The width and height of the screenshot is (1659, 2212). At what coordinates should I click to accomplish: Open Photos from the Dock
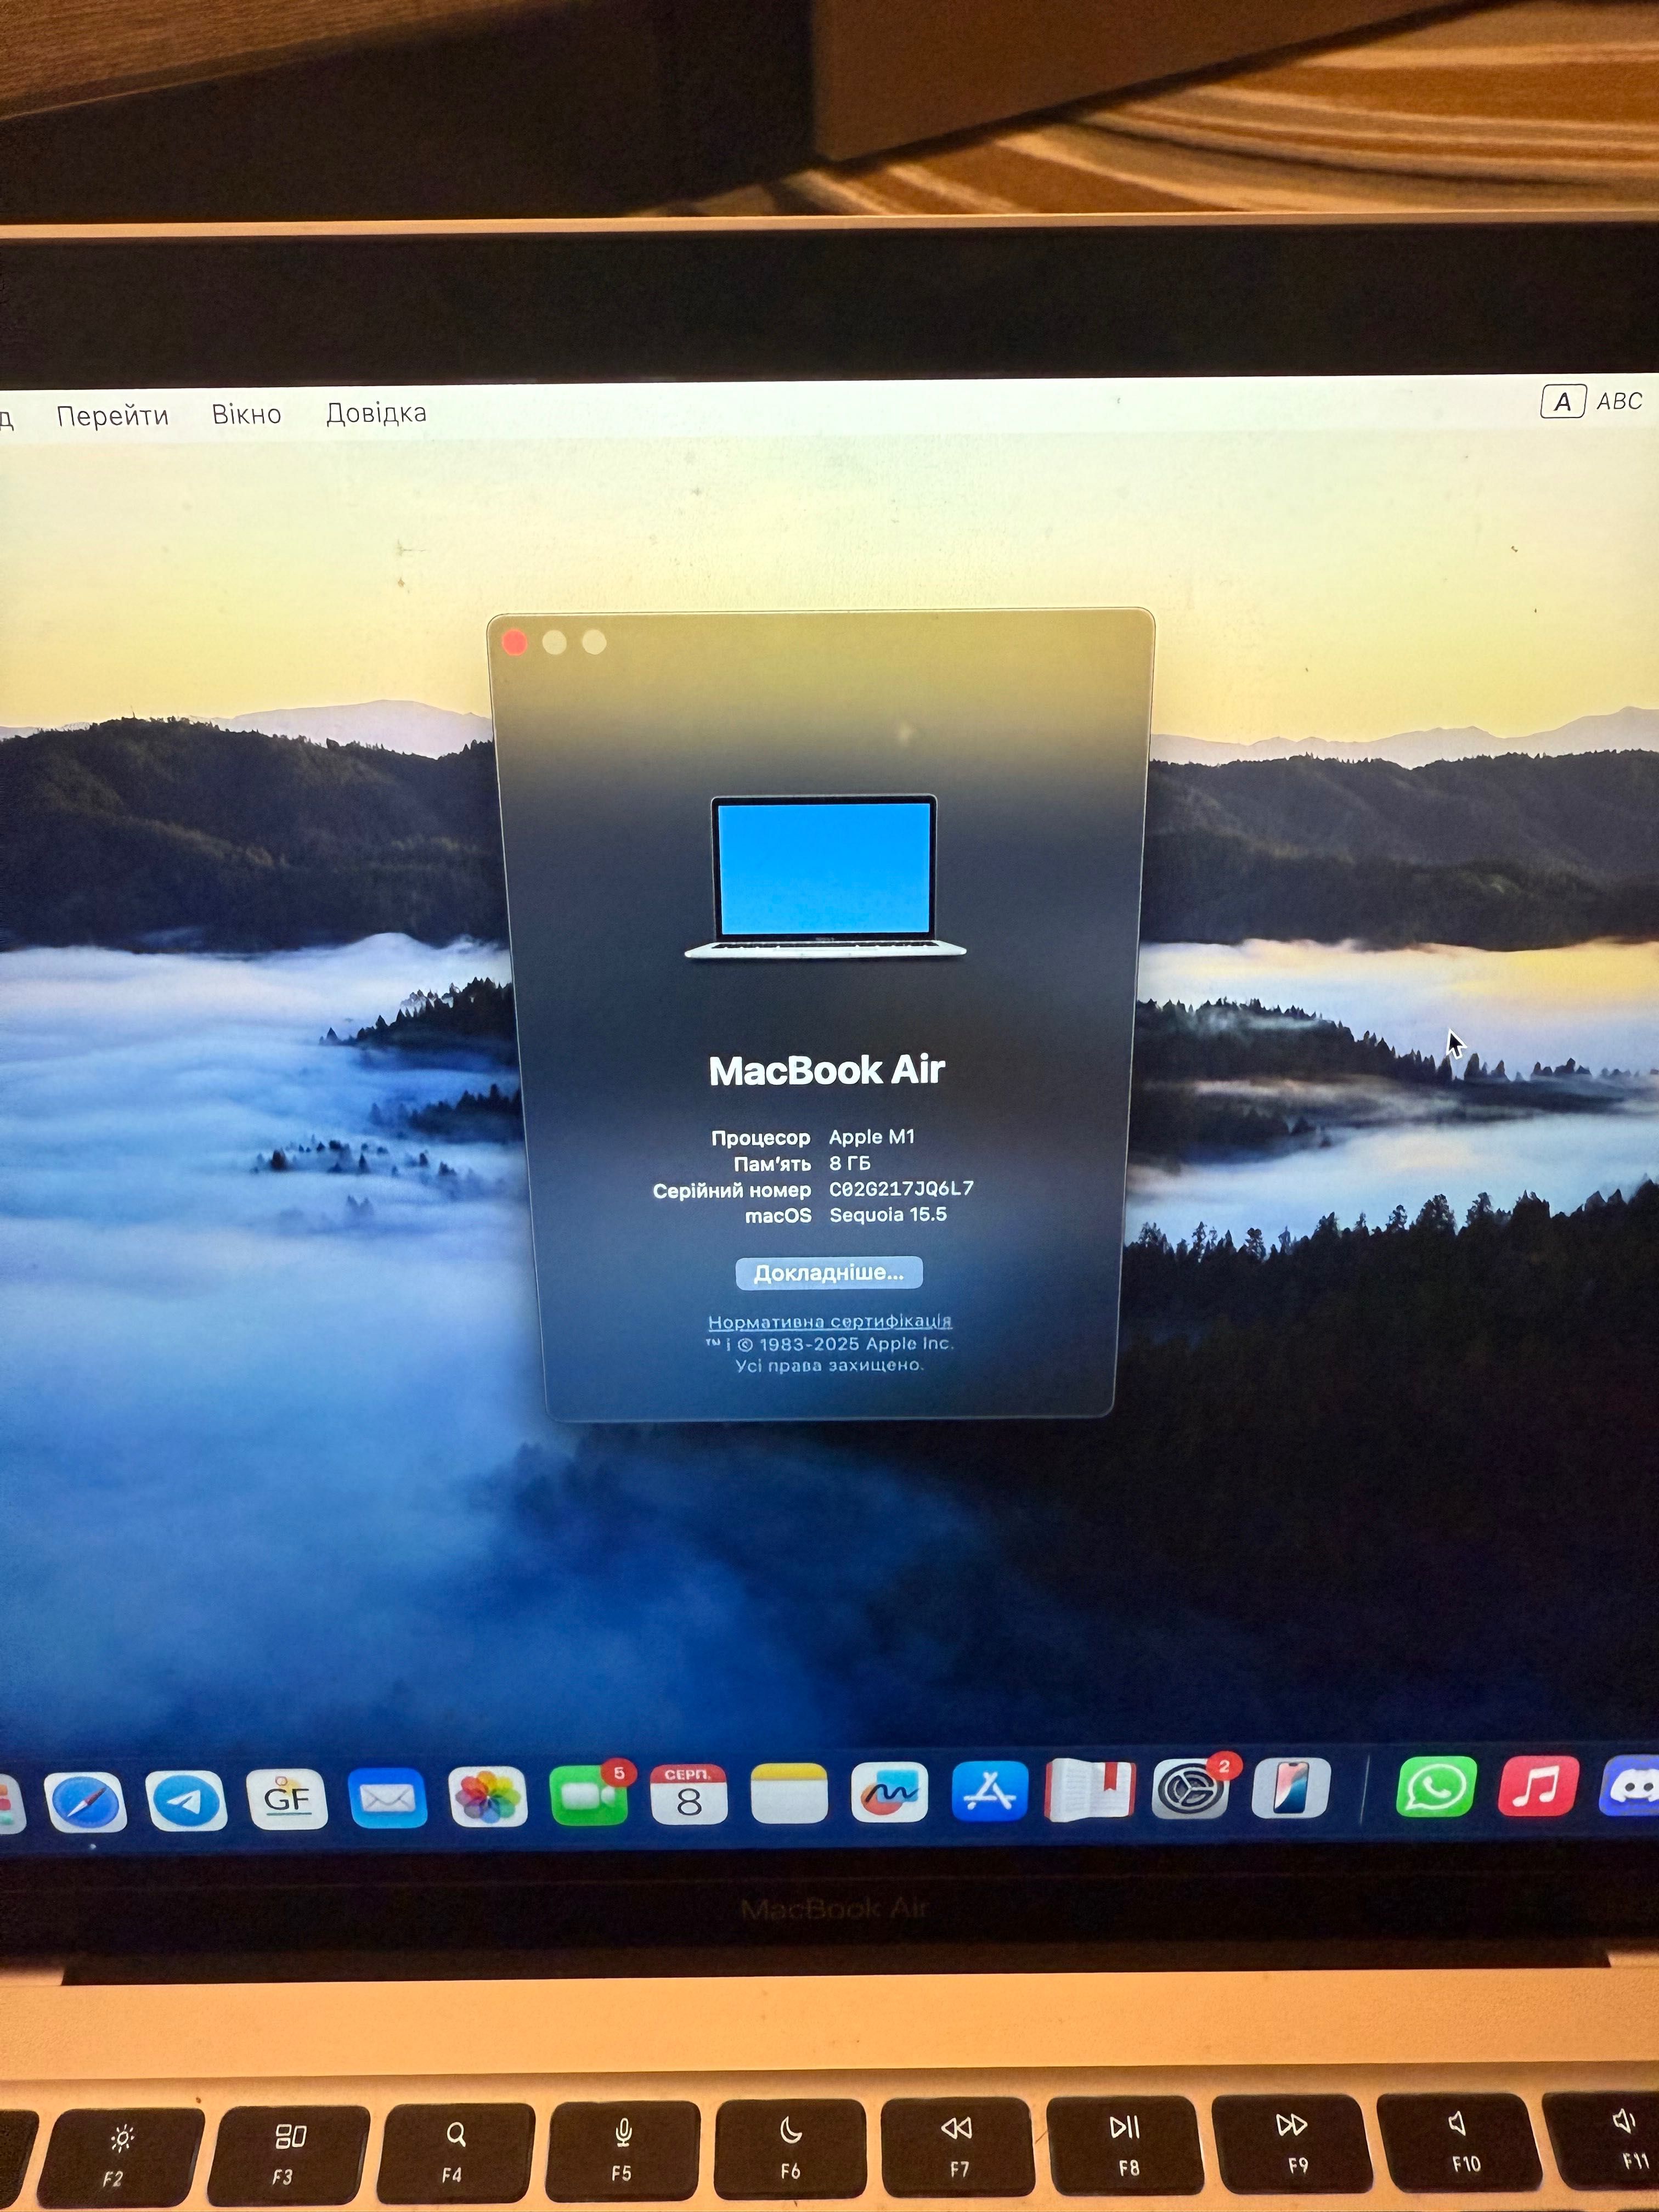pos(488,1797)
